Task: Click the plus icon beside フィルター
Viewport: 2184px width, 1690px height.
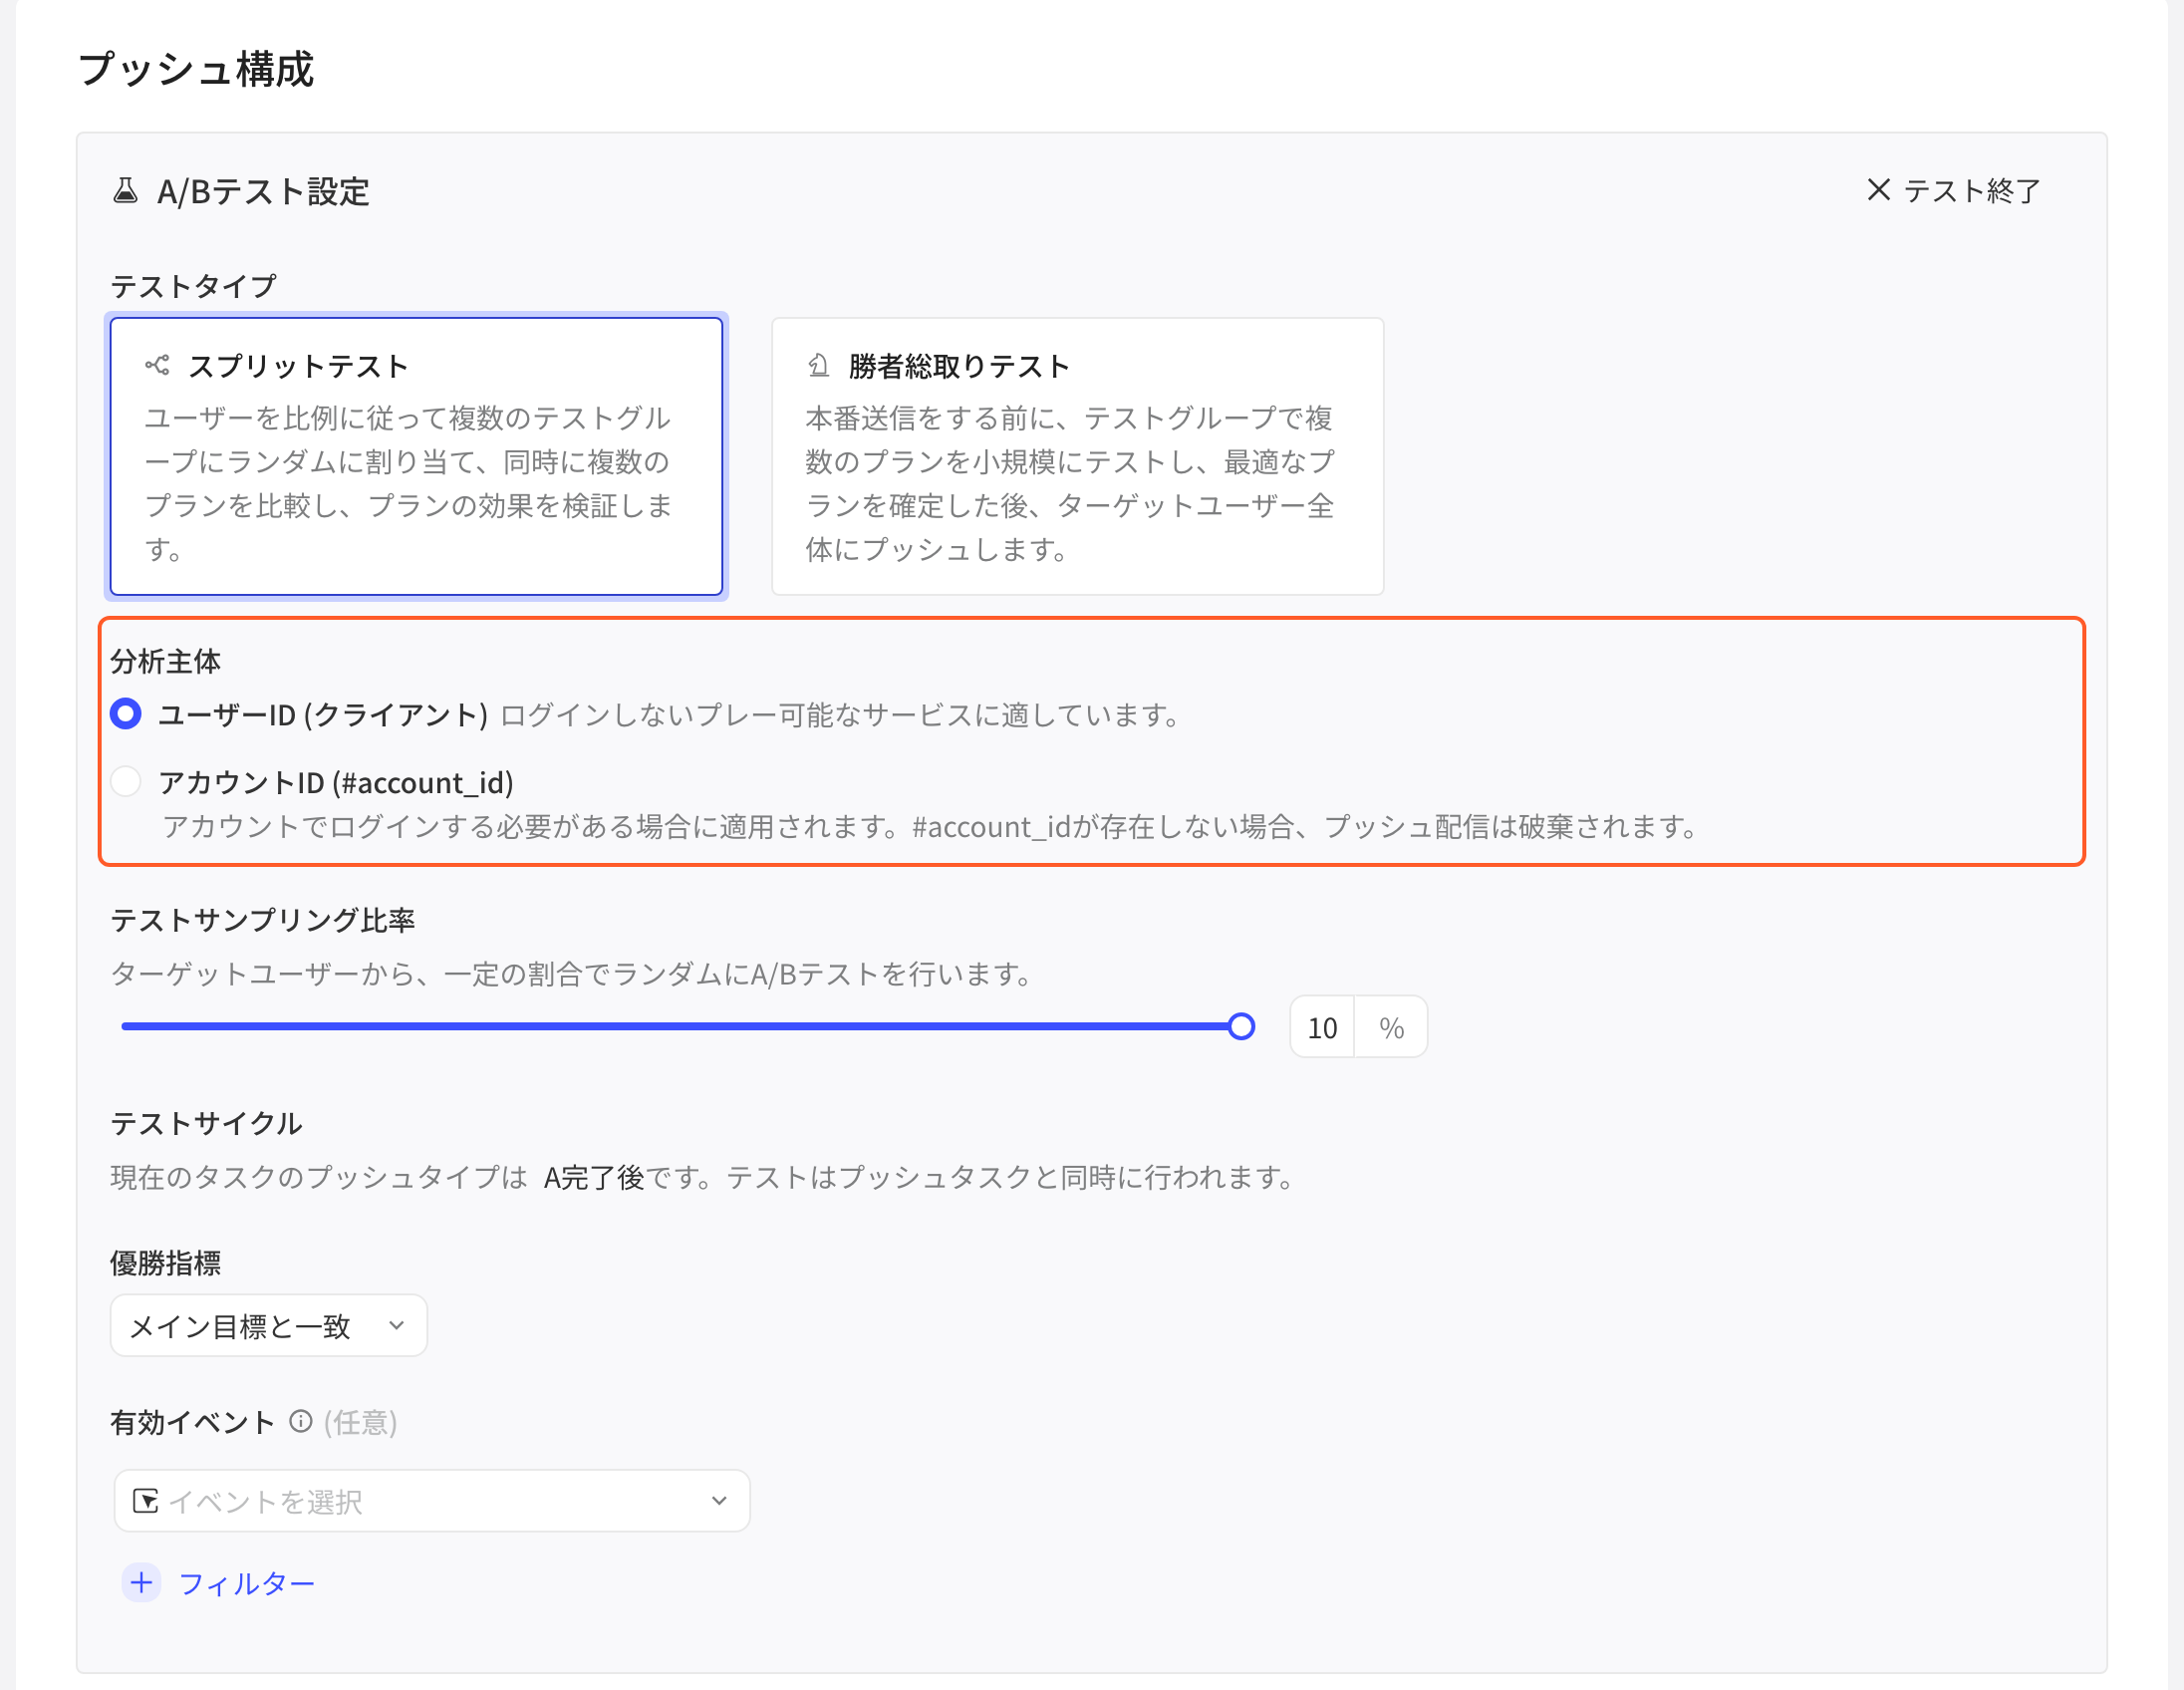Action: (142, 1583)
